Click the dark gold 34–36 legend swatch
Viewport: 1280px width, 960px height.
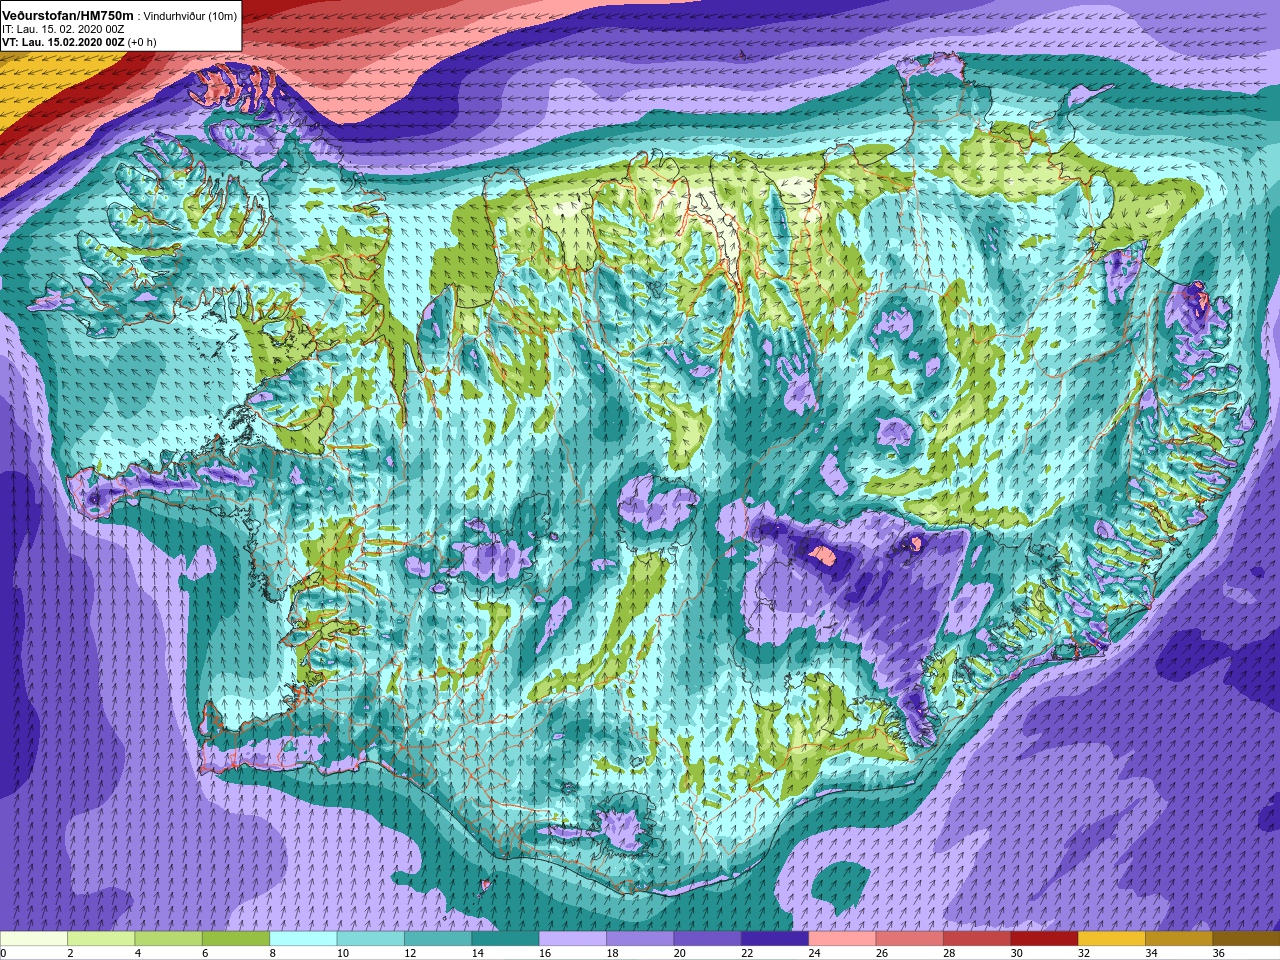[x=1178, y=939]
